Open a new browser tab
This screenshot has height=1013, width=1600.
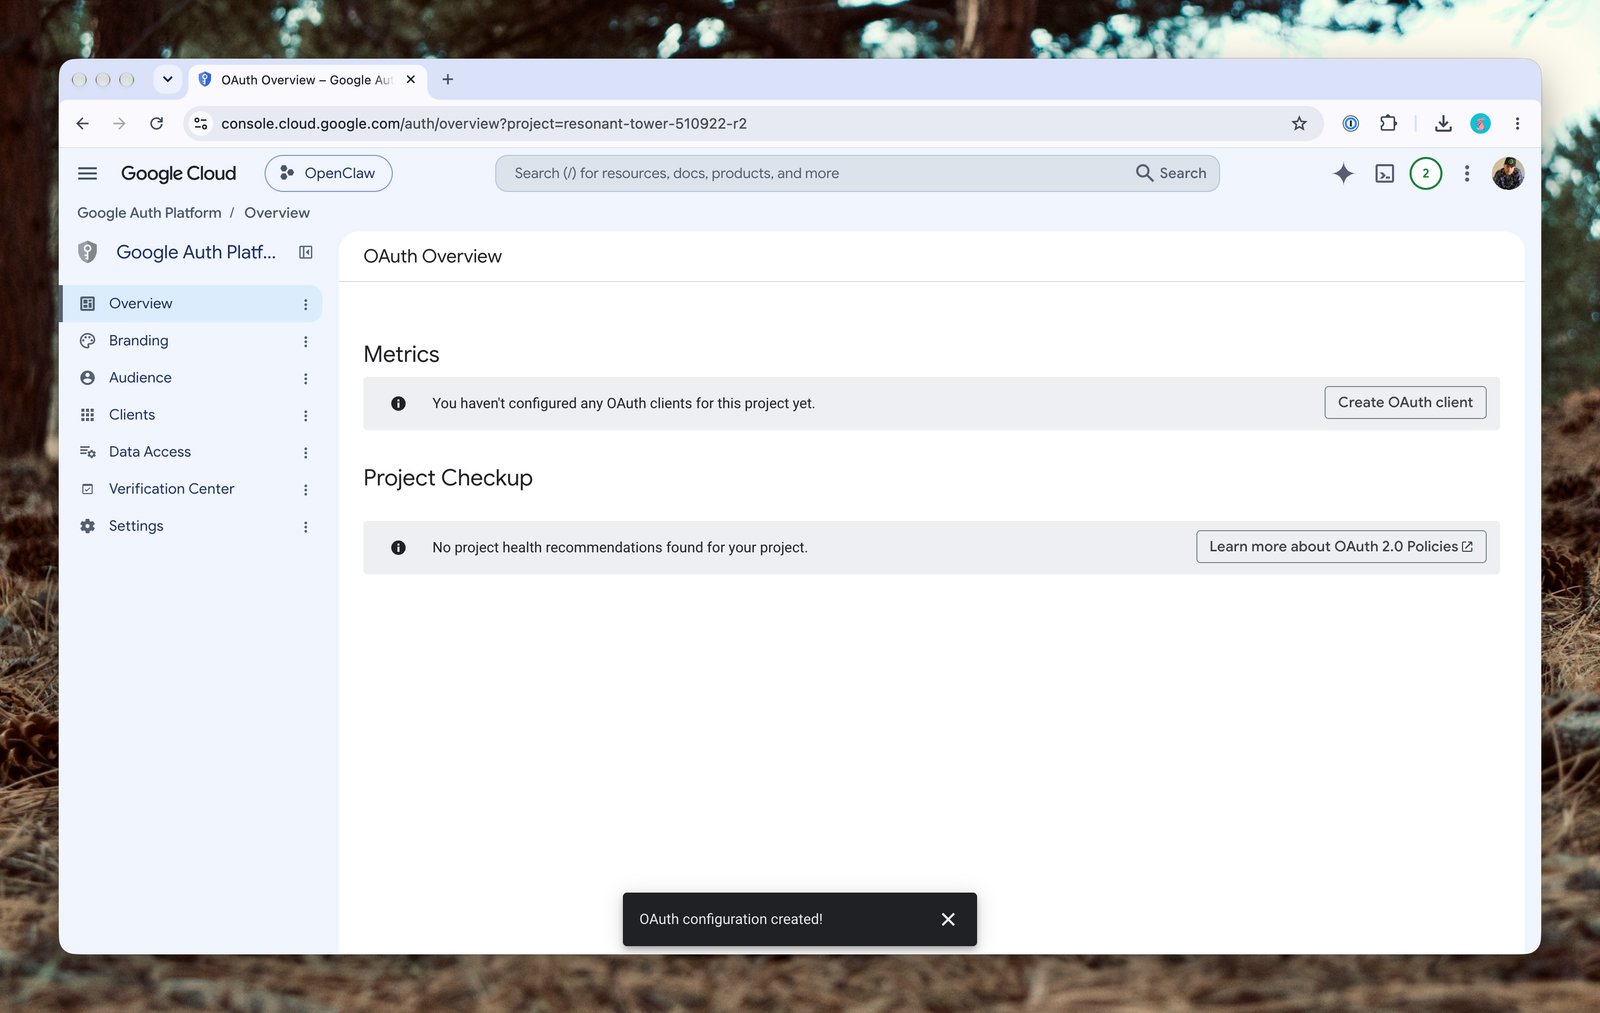(448, 79)
